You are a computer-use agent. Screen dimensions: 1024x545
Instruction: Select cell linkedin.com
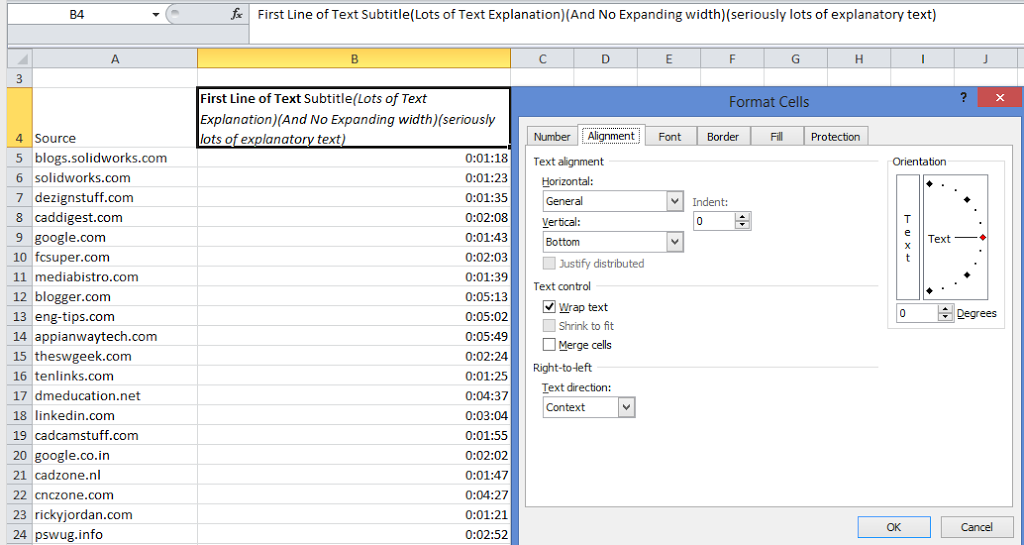(115, 415)
